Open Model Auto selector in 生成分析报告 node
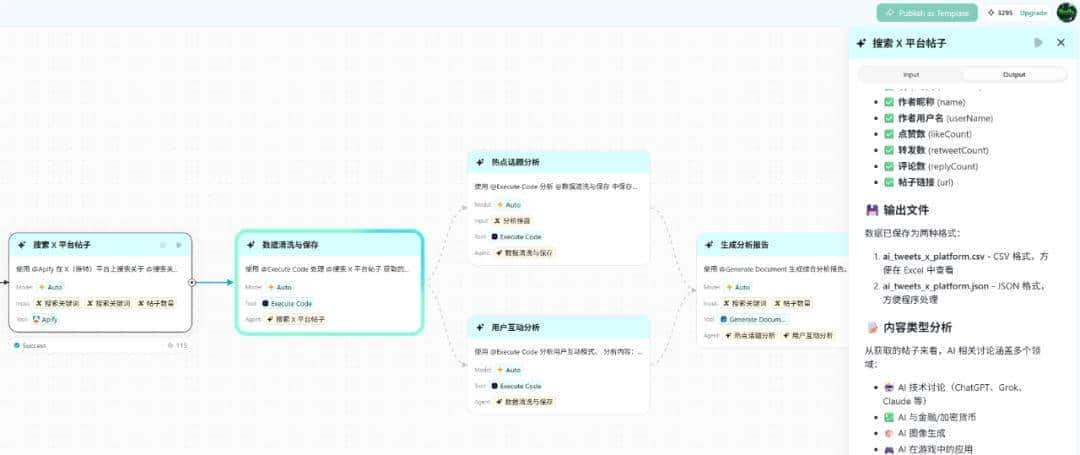1080x455 pixels. pos(737,287)
